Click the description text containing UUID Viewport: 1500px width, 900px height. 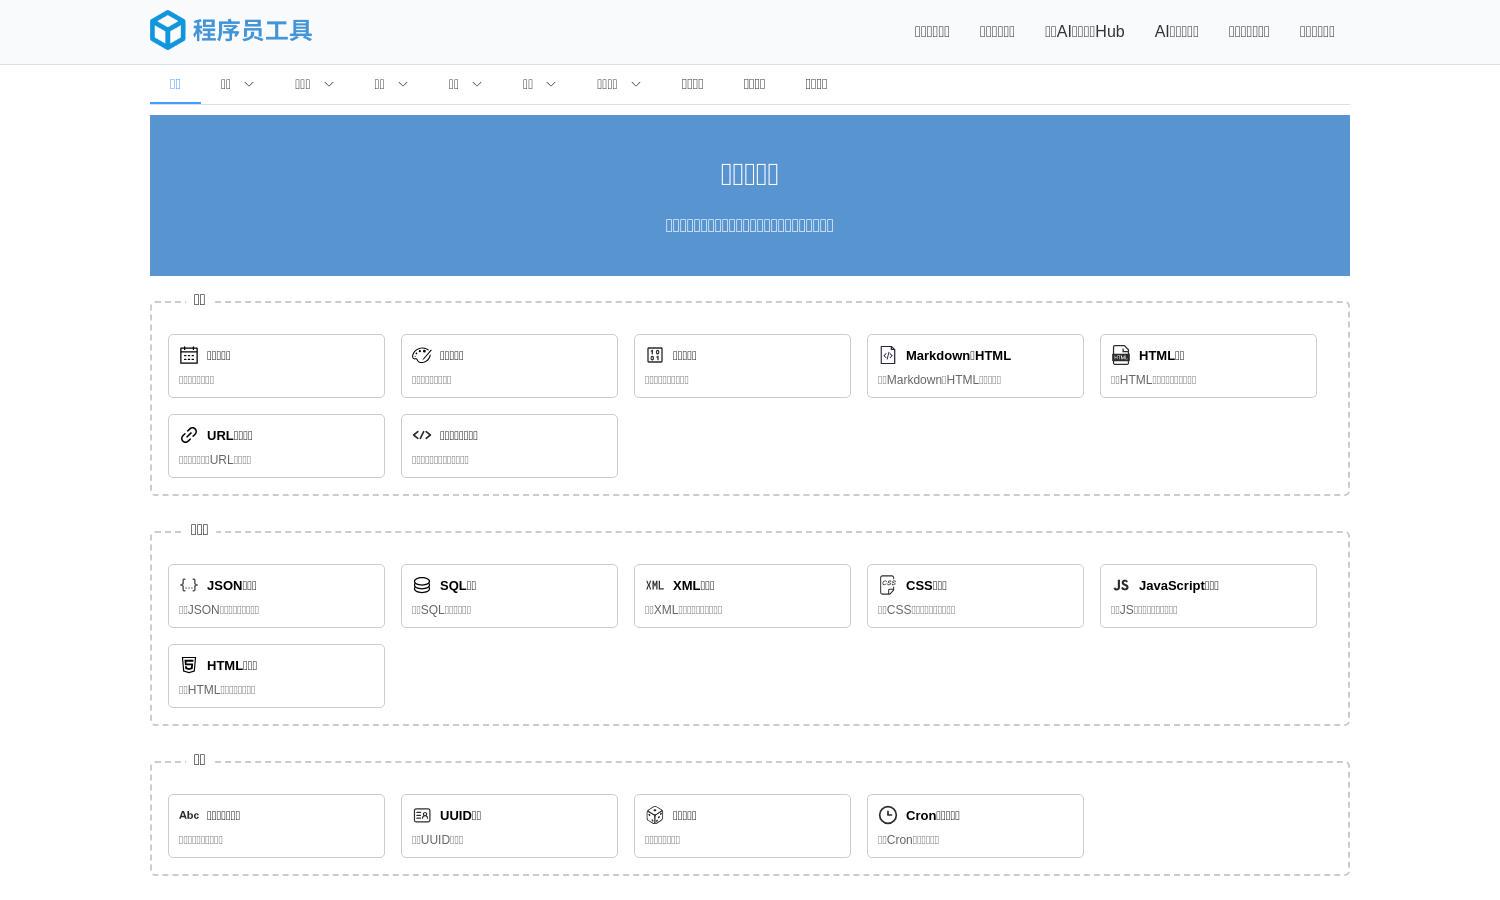(437, 840)
